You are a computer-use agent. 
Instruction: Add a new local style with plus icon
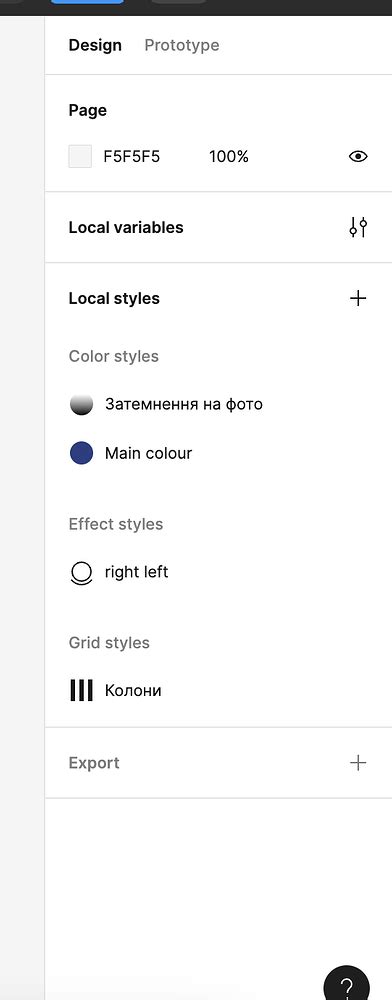(x=358, y=298)
